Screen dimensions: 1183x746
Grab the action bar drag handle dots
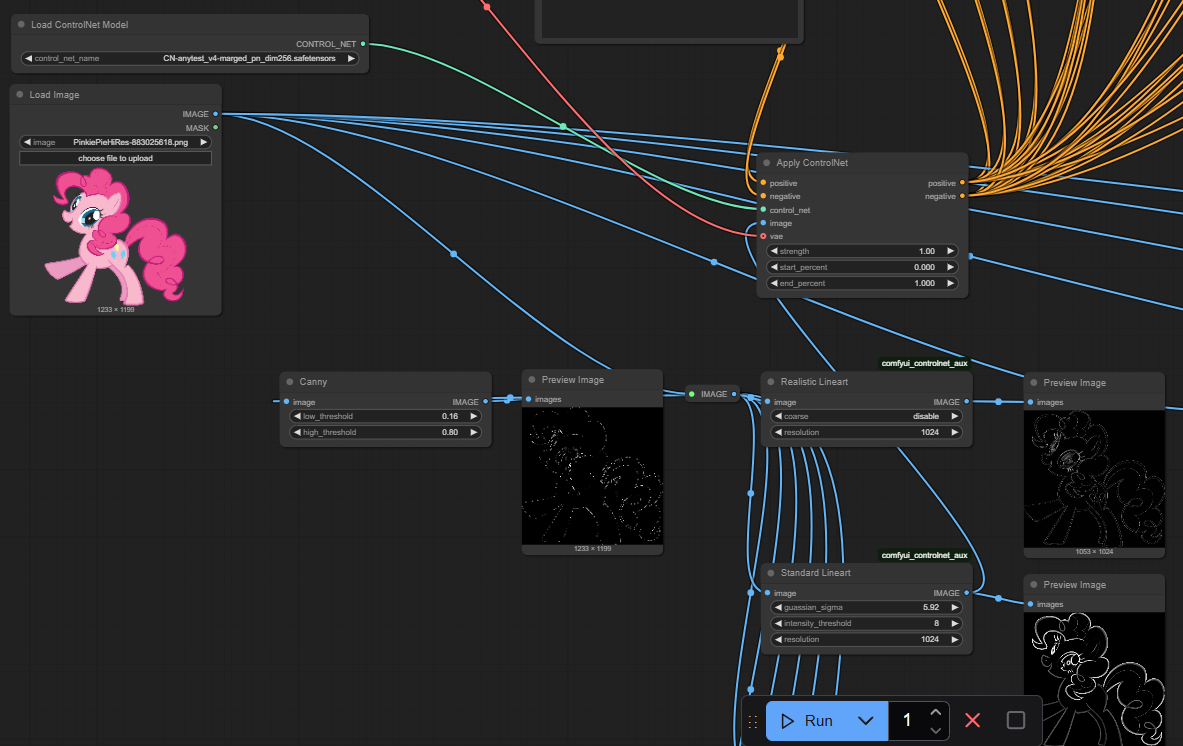(x=752, y=722)
